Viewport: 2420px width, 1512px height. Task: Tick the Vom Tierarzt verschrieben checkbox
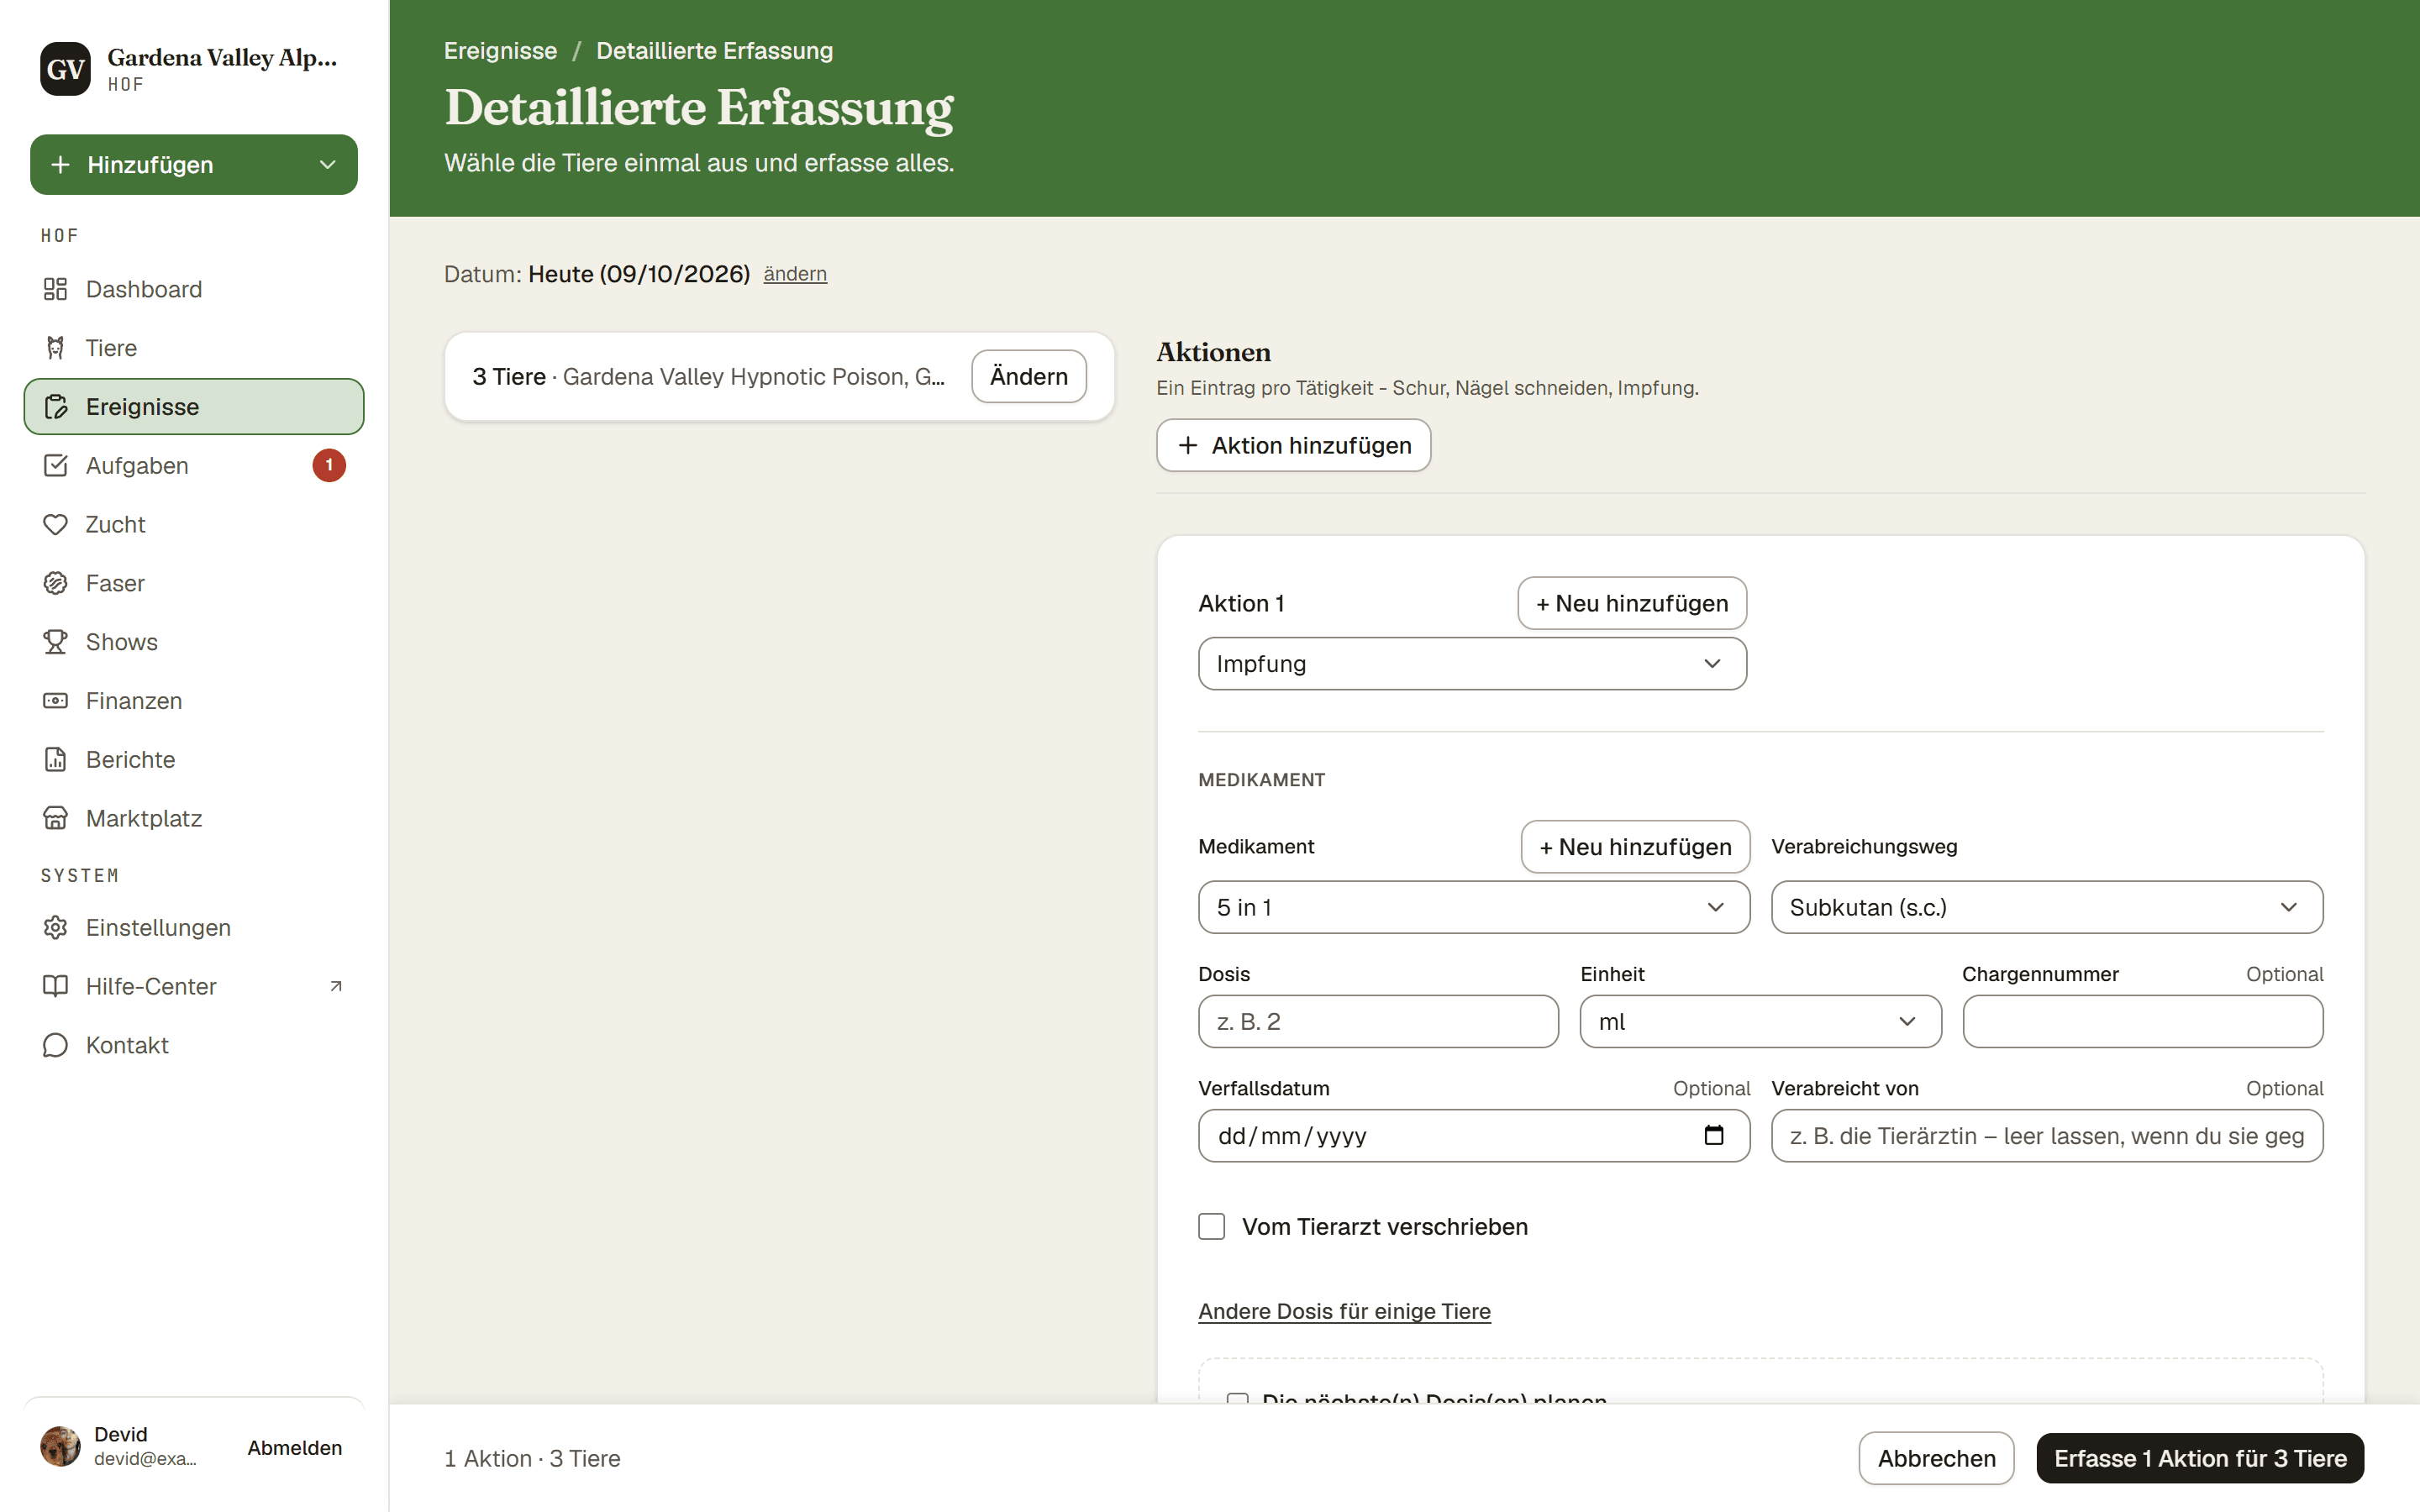(x=1211, y=1227)
